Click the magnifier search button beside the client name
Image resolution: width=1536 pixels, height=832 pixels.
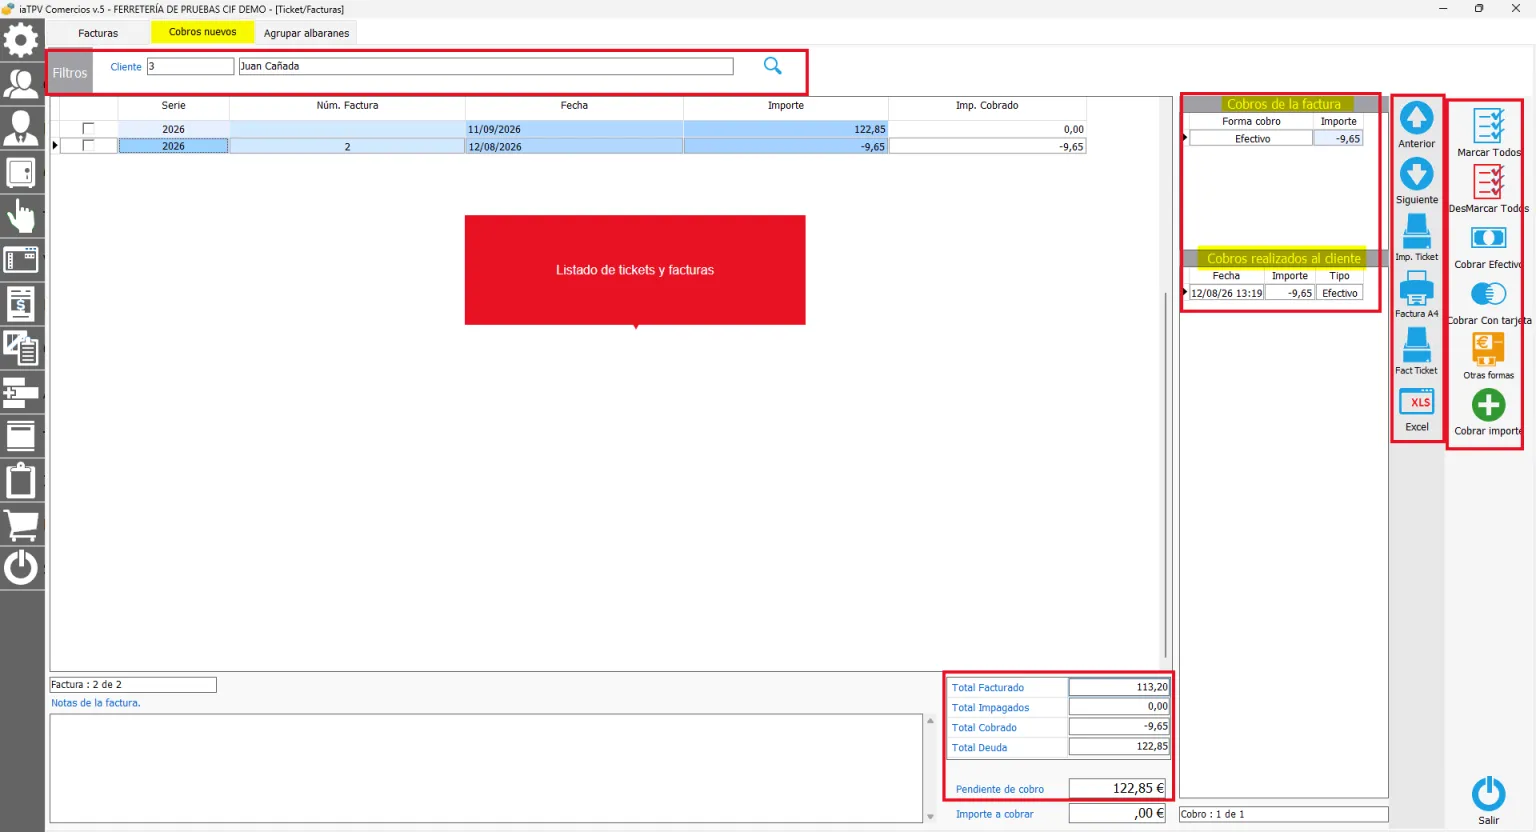click(x=772, y=66)
